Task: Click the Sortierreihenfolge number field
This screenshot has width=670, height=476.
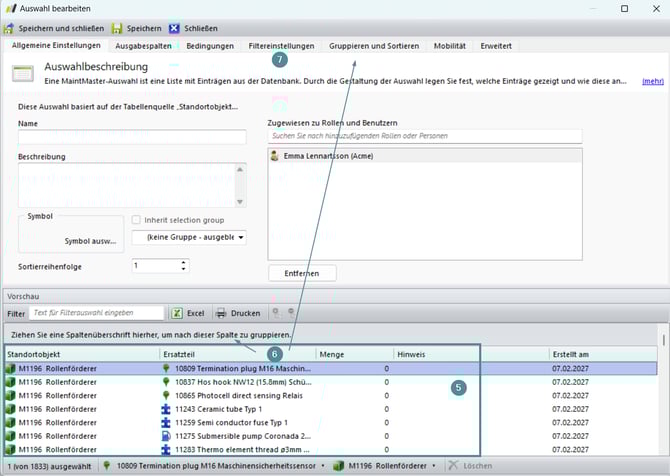Action: [x=156, y=266]
